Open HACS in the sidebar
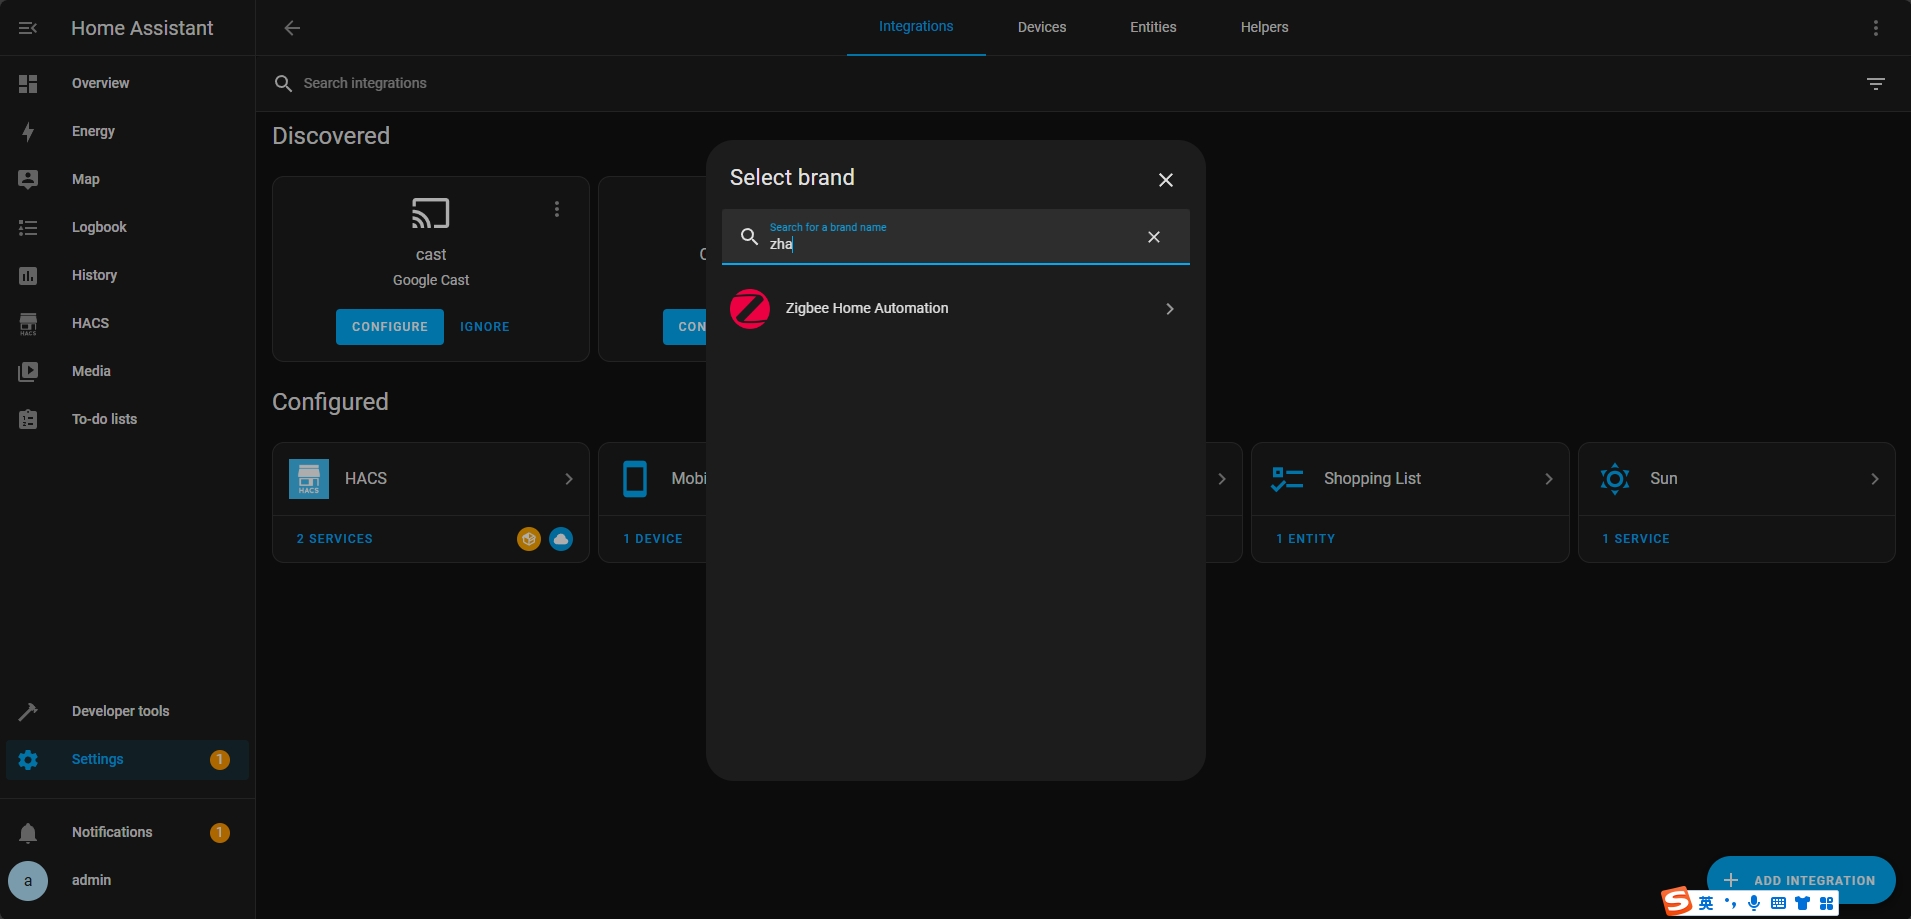This screenshot has height=919, width=1911. [x=90, y=323]
